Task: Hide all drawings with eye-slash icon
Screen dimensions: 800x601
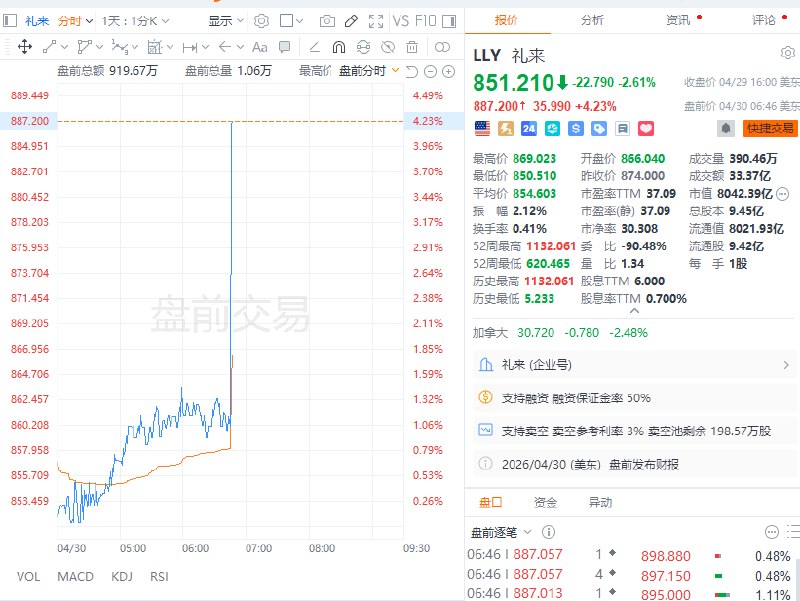Action: pyautogui.click(x=388, y=47)
